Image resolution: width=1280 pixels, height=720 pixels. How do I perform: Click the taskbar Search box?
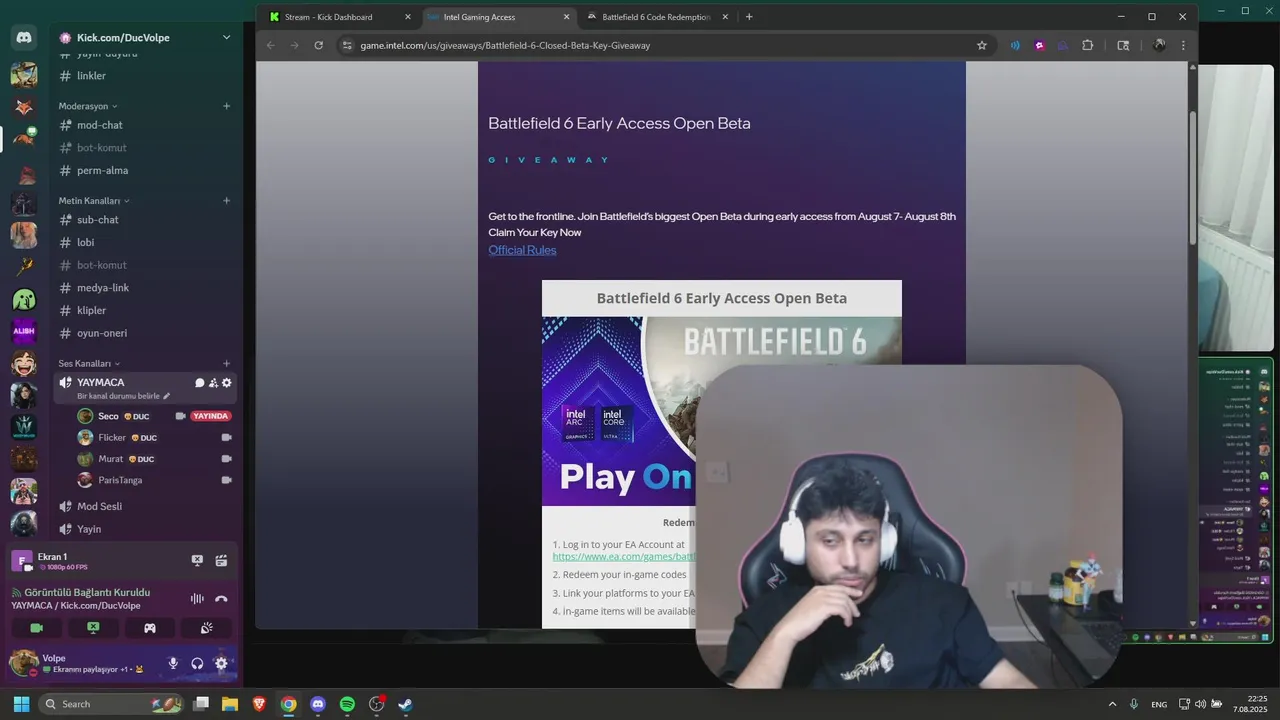tap(109, 704)
